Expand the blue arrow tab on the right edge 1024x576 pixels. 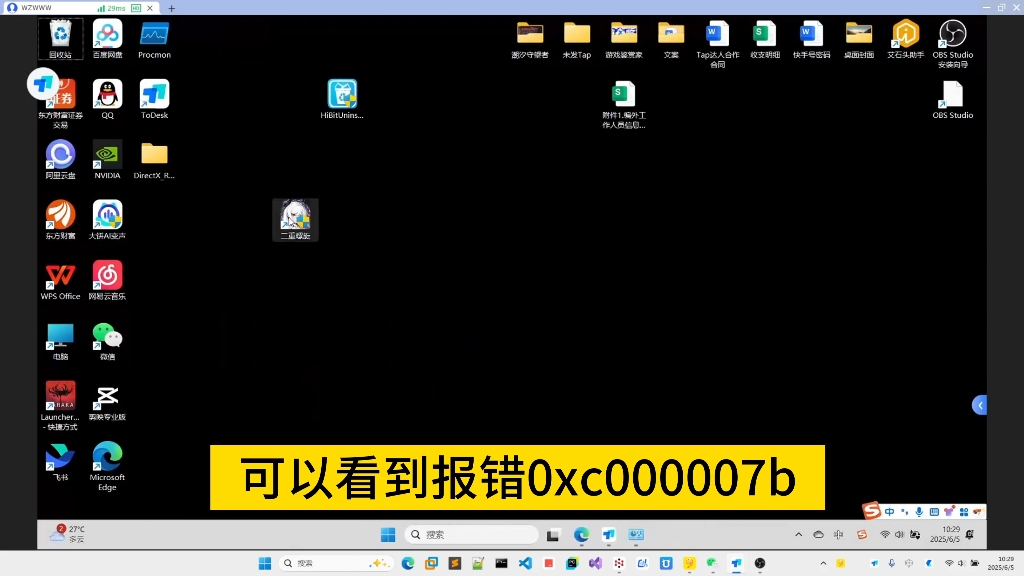(979, 404)
